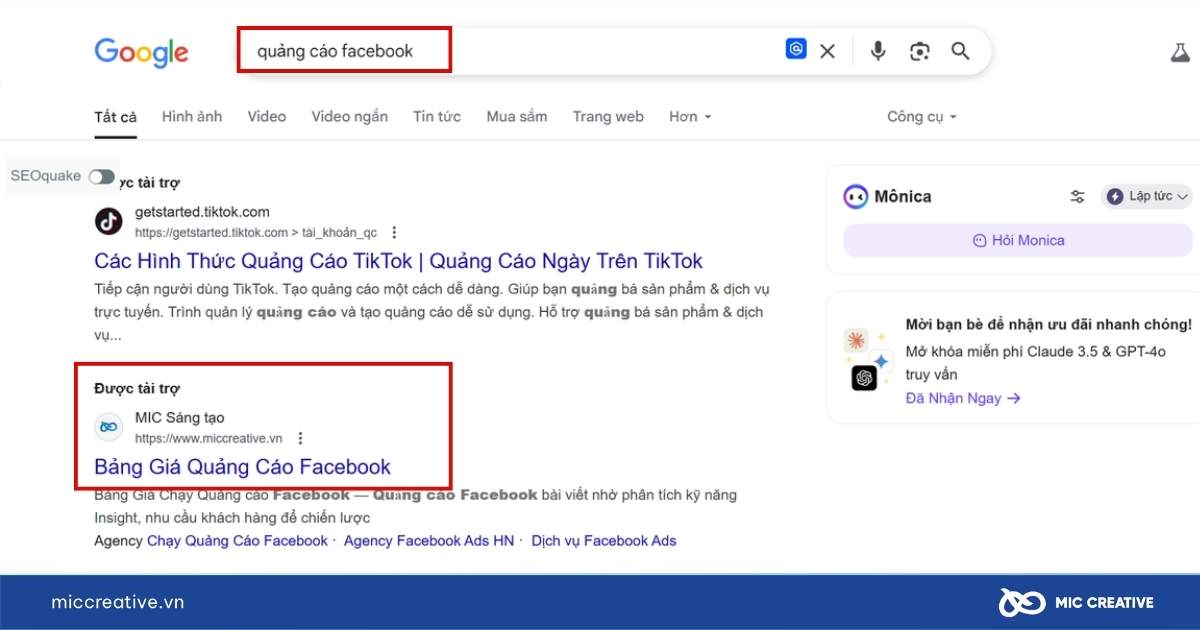Select the "Tất cả" tab
Viewport: 1200px width, 630px height.
(x=115, y=117)
